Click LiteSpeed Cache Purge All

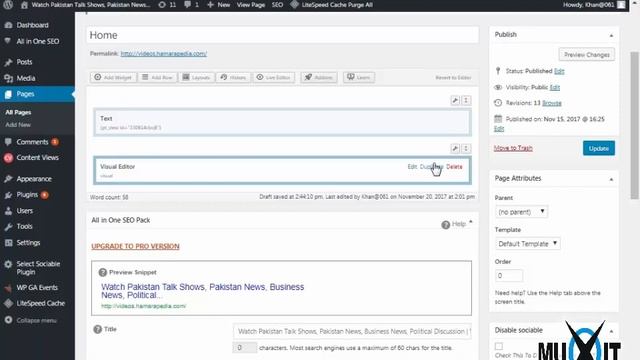(332, 5)
